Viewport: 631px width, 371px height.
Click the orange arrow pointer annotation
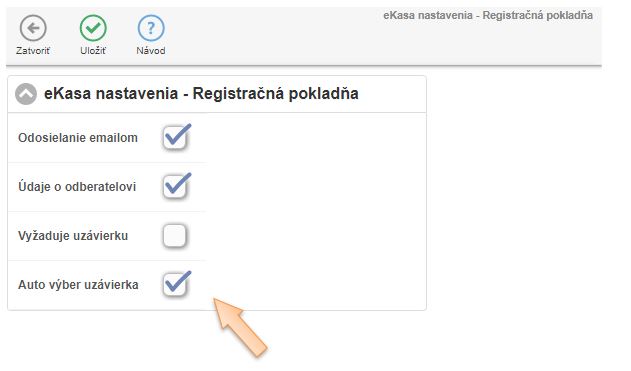pos(240,327)
